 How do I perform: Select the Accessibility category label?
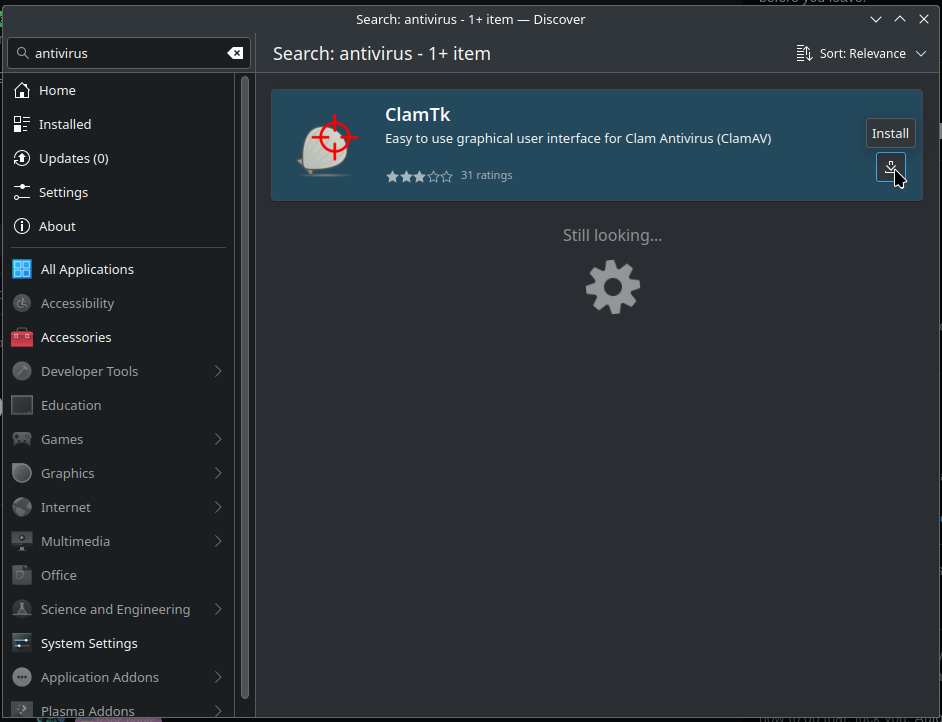coord(77,303)
